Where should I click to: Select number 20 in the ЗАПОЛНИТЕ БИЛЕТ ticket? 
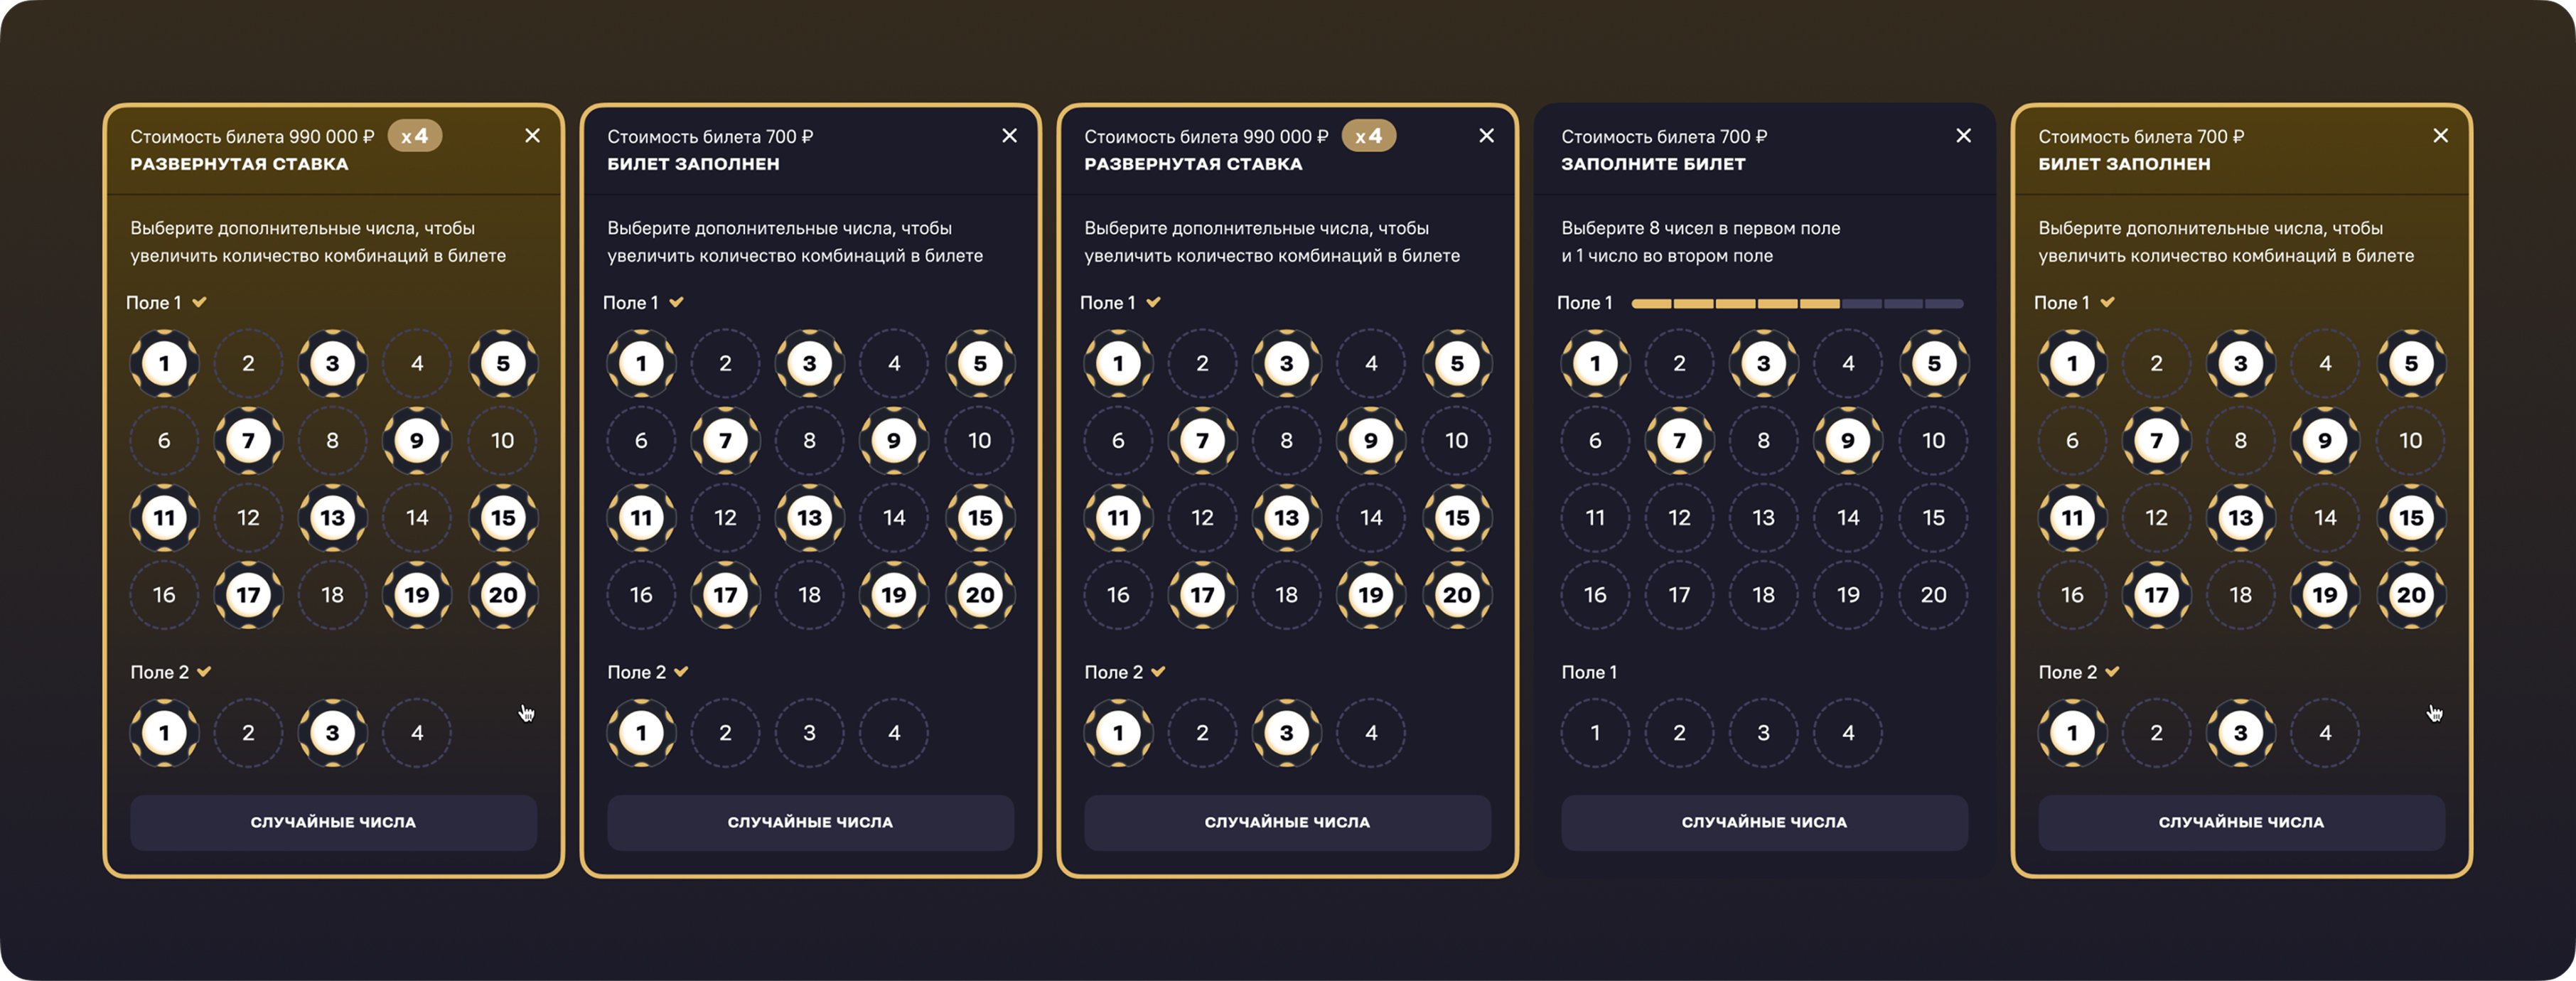(1933, 595)
